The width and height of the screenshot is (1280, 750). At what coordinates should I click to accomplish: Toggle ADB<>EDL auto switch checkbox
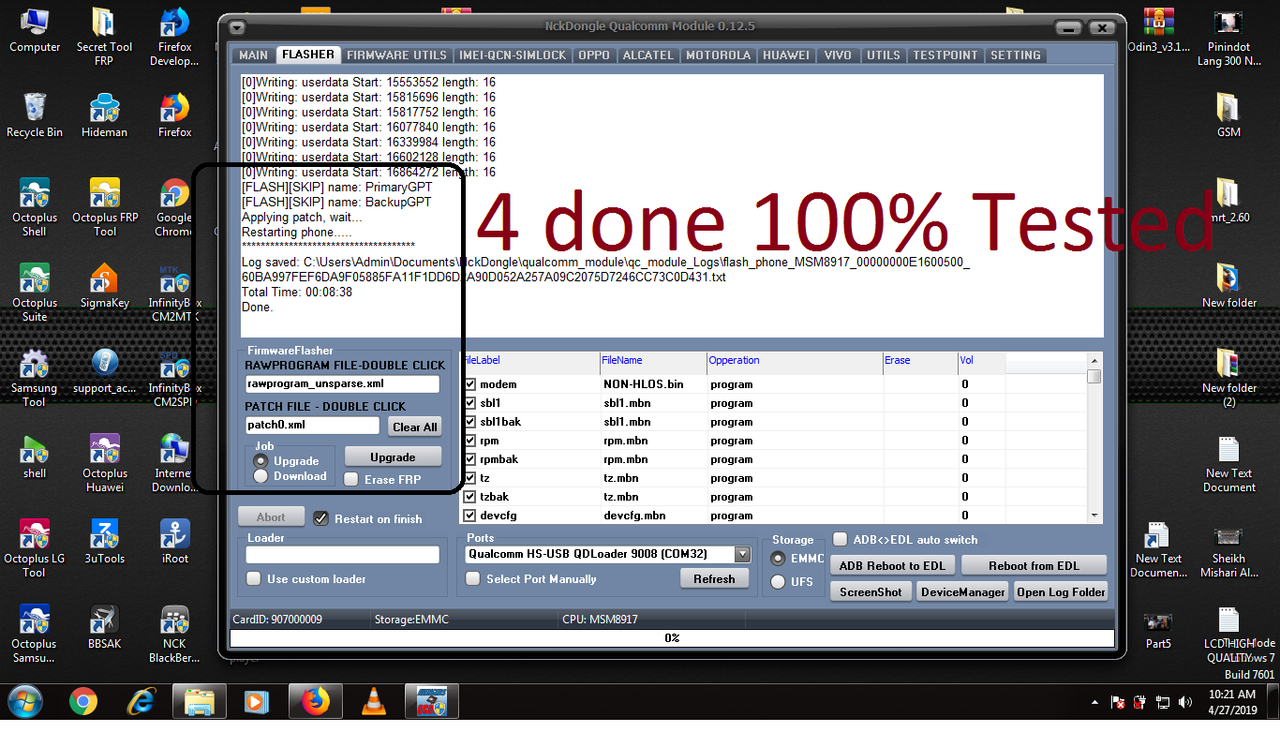(x=841, y=539)
